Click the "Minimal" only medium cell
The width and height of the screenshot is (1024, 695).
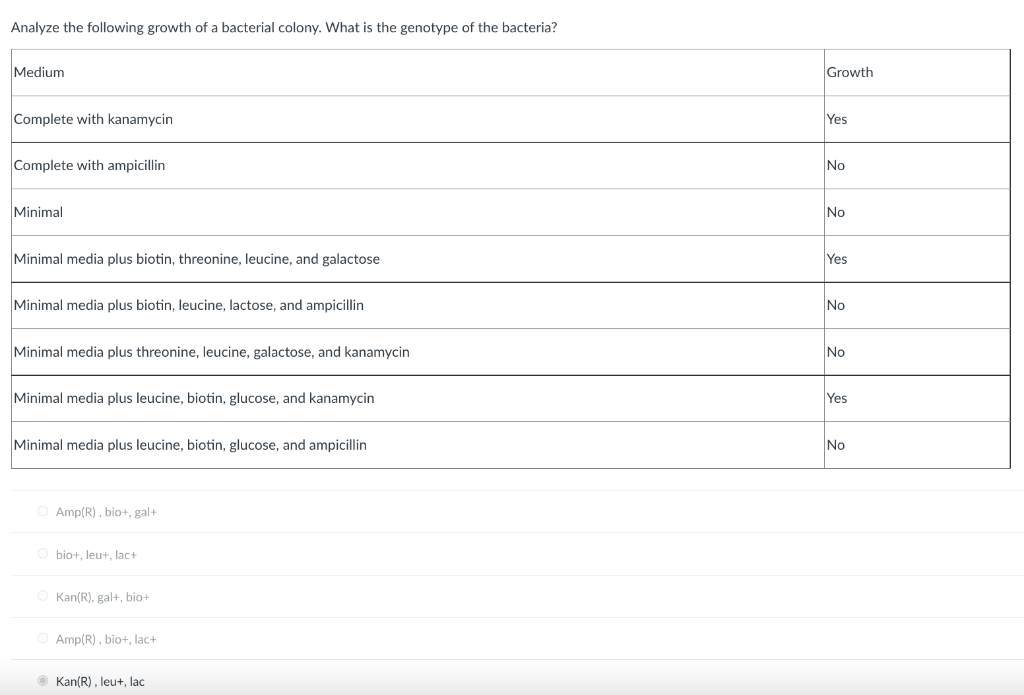point(39,212)
